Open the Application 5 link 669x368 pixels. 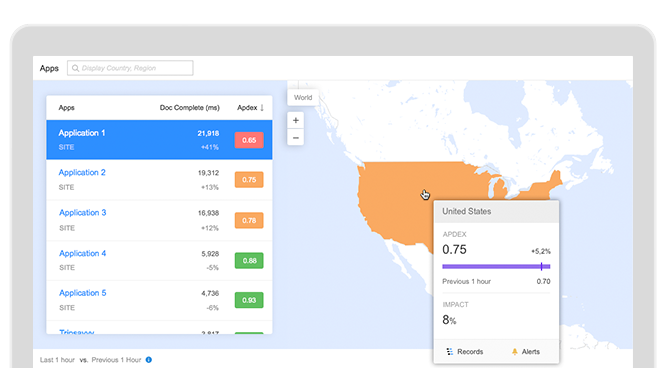82,293
